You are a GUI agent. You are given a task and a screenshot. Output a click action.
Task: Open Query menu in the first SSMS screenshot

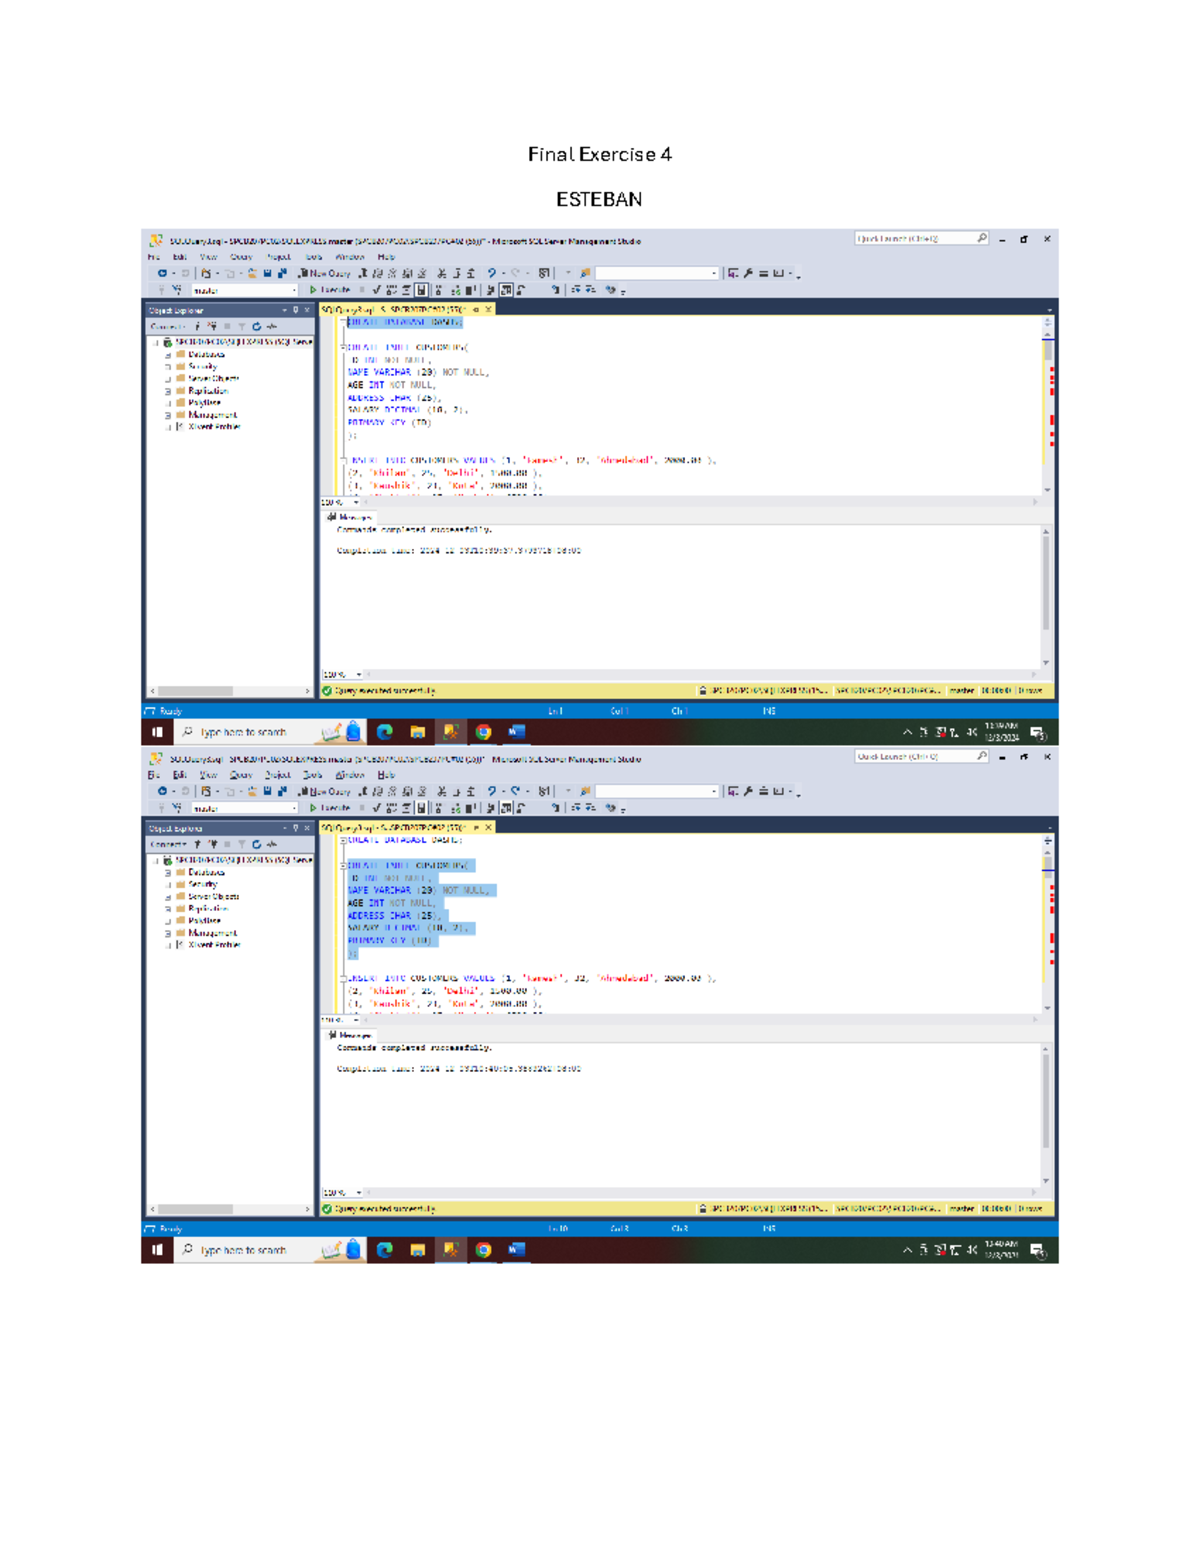pos(241,257)
